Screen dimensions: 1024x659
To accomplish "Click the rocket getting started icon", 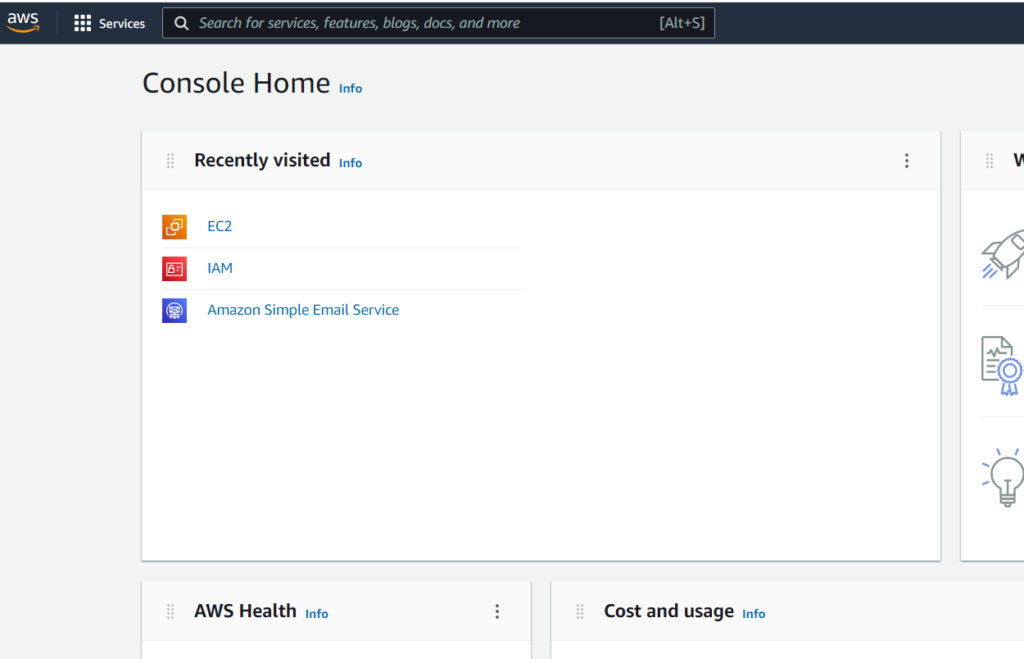I will pos(1003,254).
